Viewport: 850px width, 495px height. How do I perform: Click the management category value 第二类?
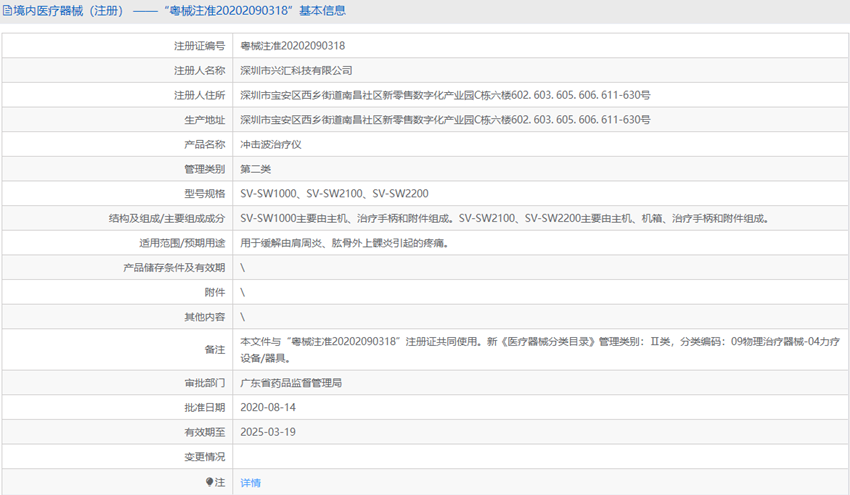click(x=256, y=169)
